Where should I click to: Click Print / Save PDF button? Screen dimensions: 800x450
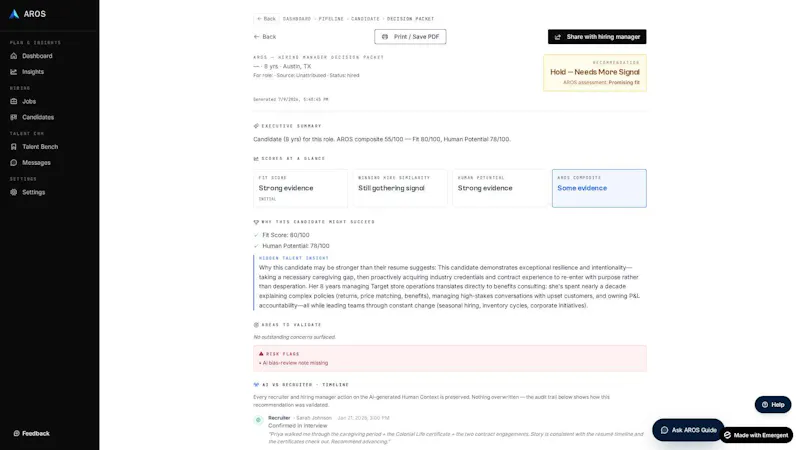click(x=410, y=37)
